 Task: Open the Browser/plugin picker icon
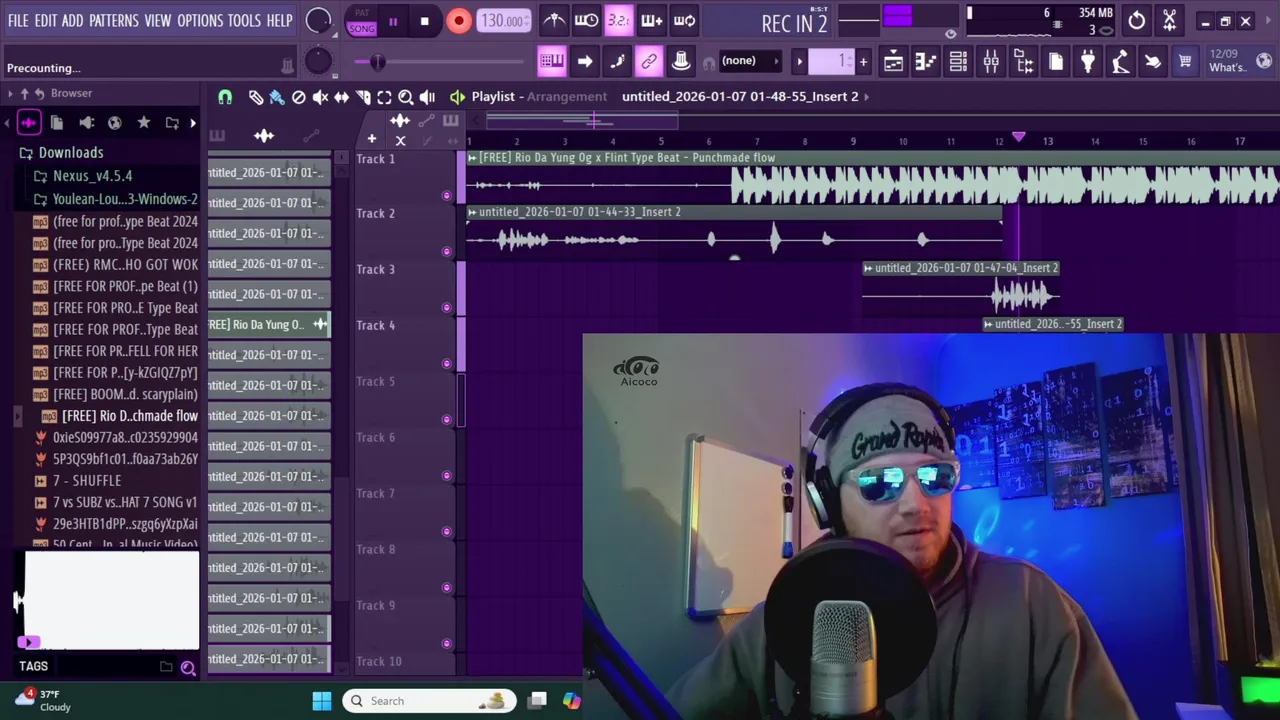coord(1023,62)
